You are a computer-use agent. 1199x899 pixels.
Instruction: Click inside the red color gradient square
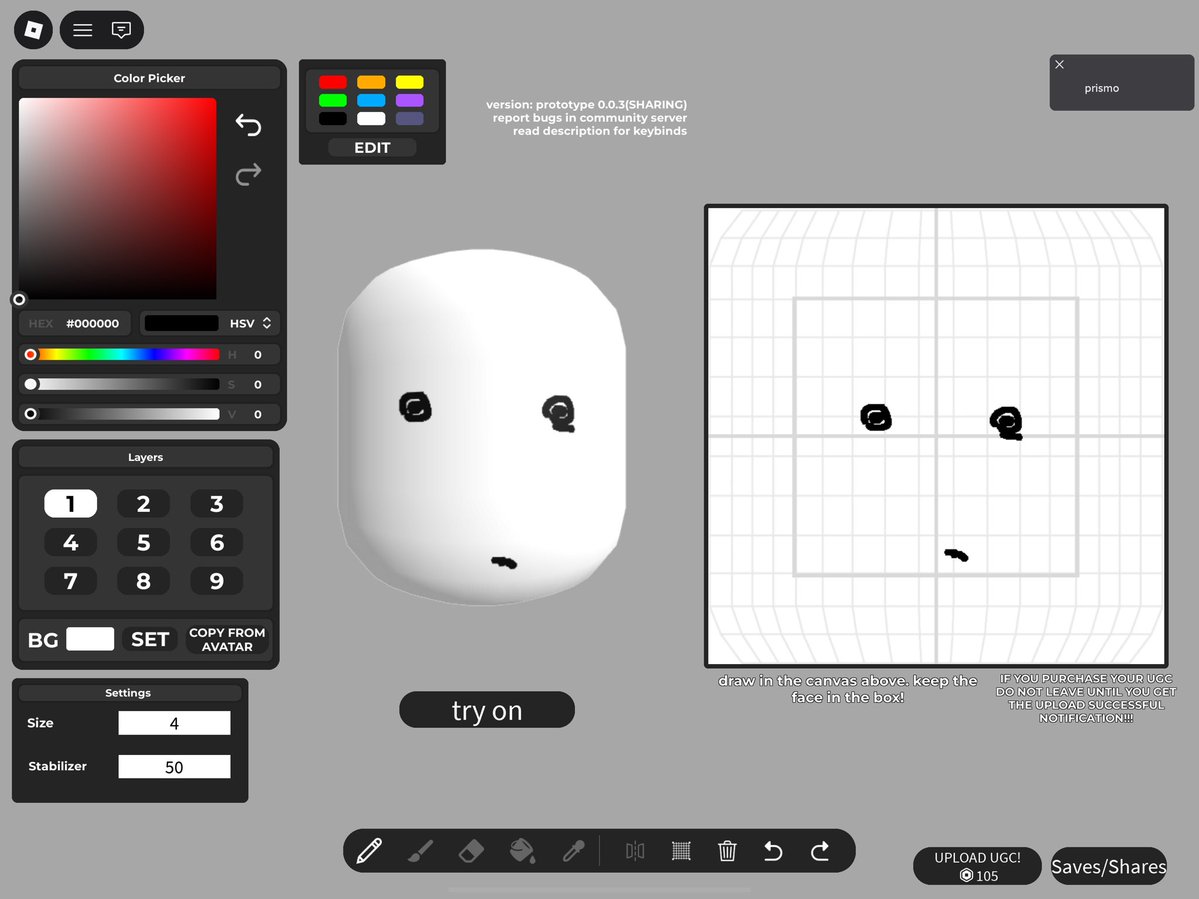(x=118, y=198)
